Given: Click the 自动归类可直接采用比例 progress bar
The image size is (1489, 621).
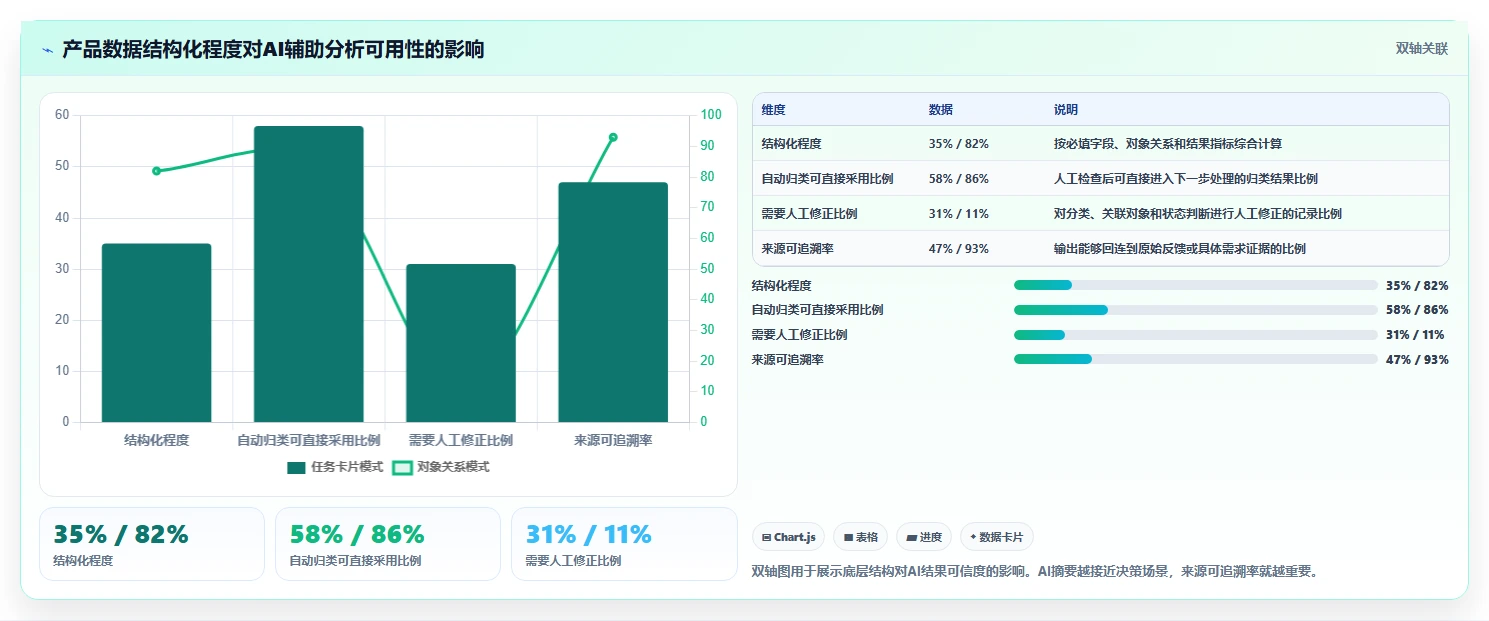Looking at the screenshot, I should (x=1196, y=310).
